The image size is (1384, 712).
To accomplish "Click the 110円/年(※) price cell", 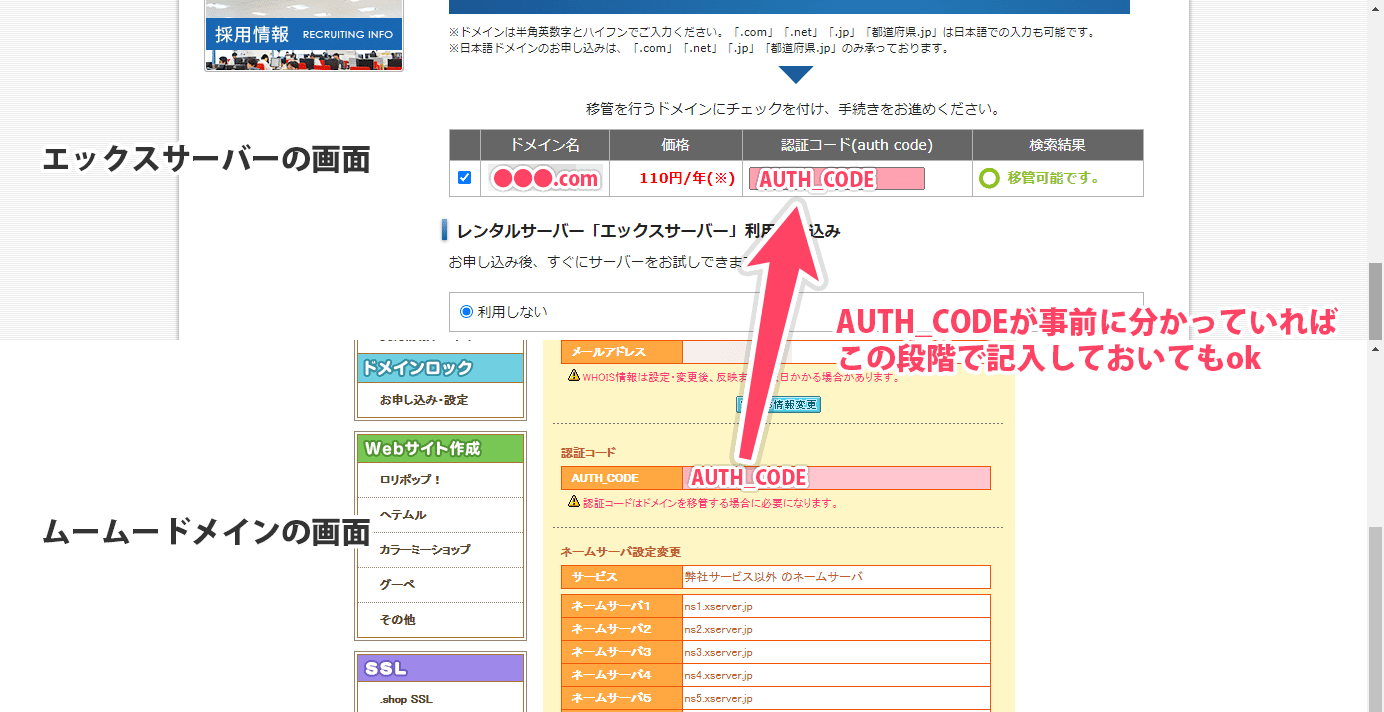I will pyautogui.click(x=676, y=179).
